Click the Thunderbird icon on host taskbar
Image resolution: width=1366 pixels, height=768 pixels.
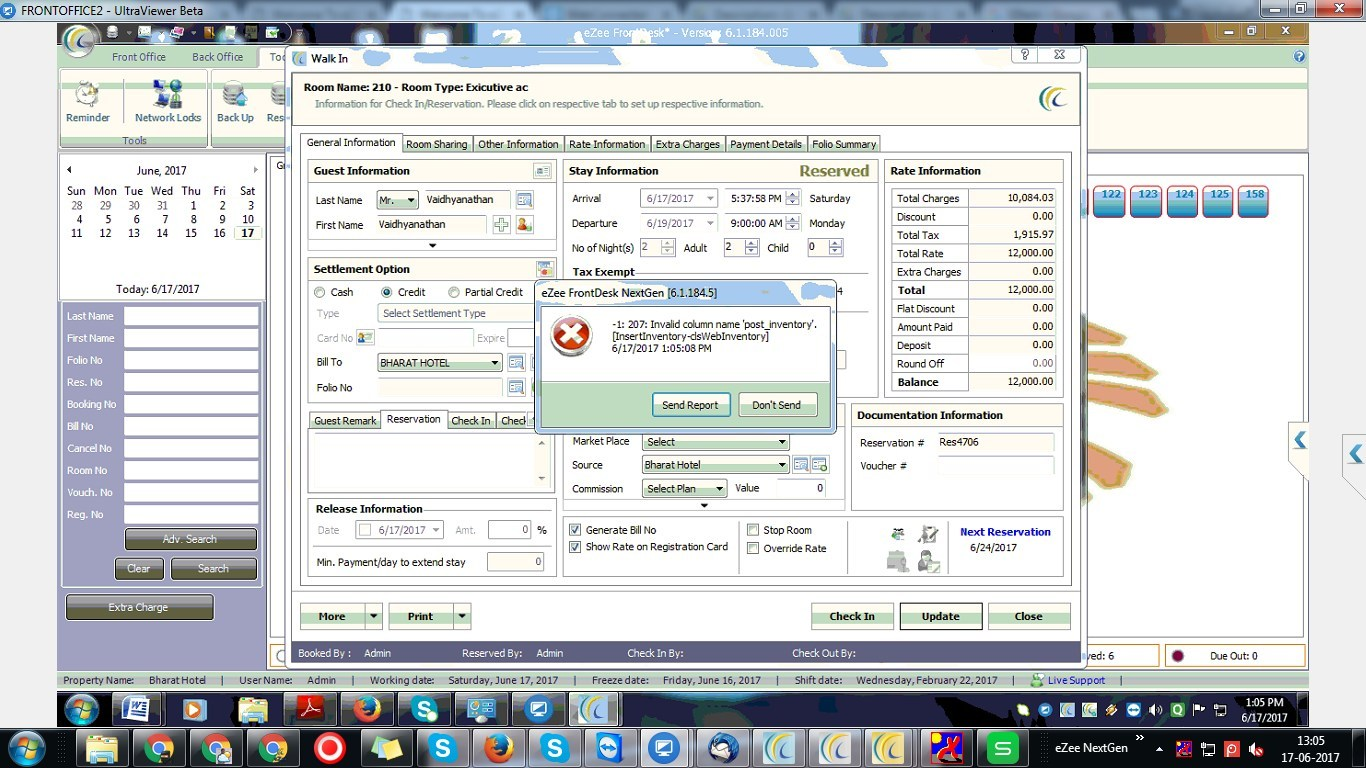(723, 748)
